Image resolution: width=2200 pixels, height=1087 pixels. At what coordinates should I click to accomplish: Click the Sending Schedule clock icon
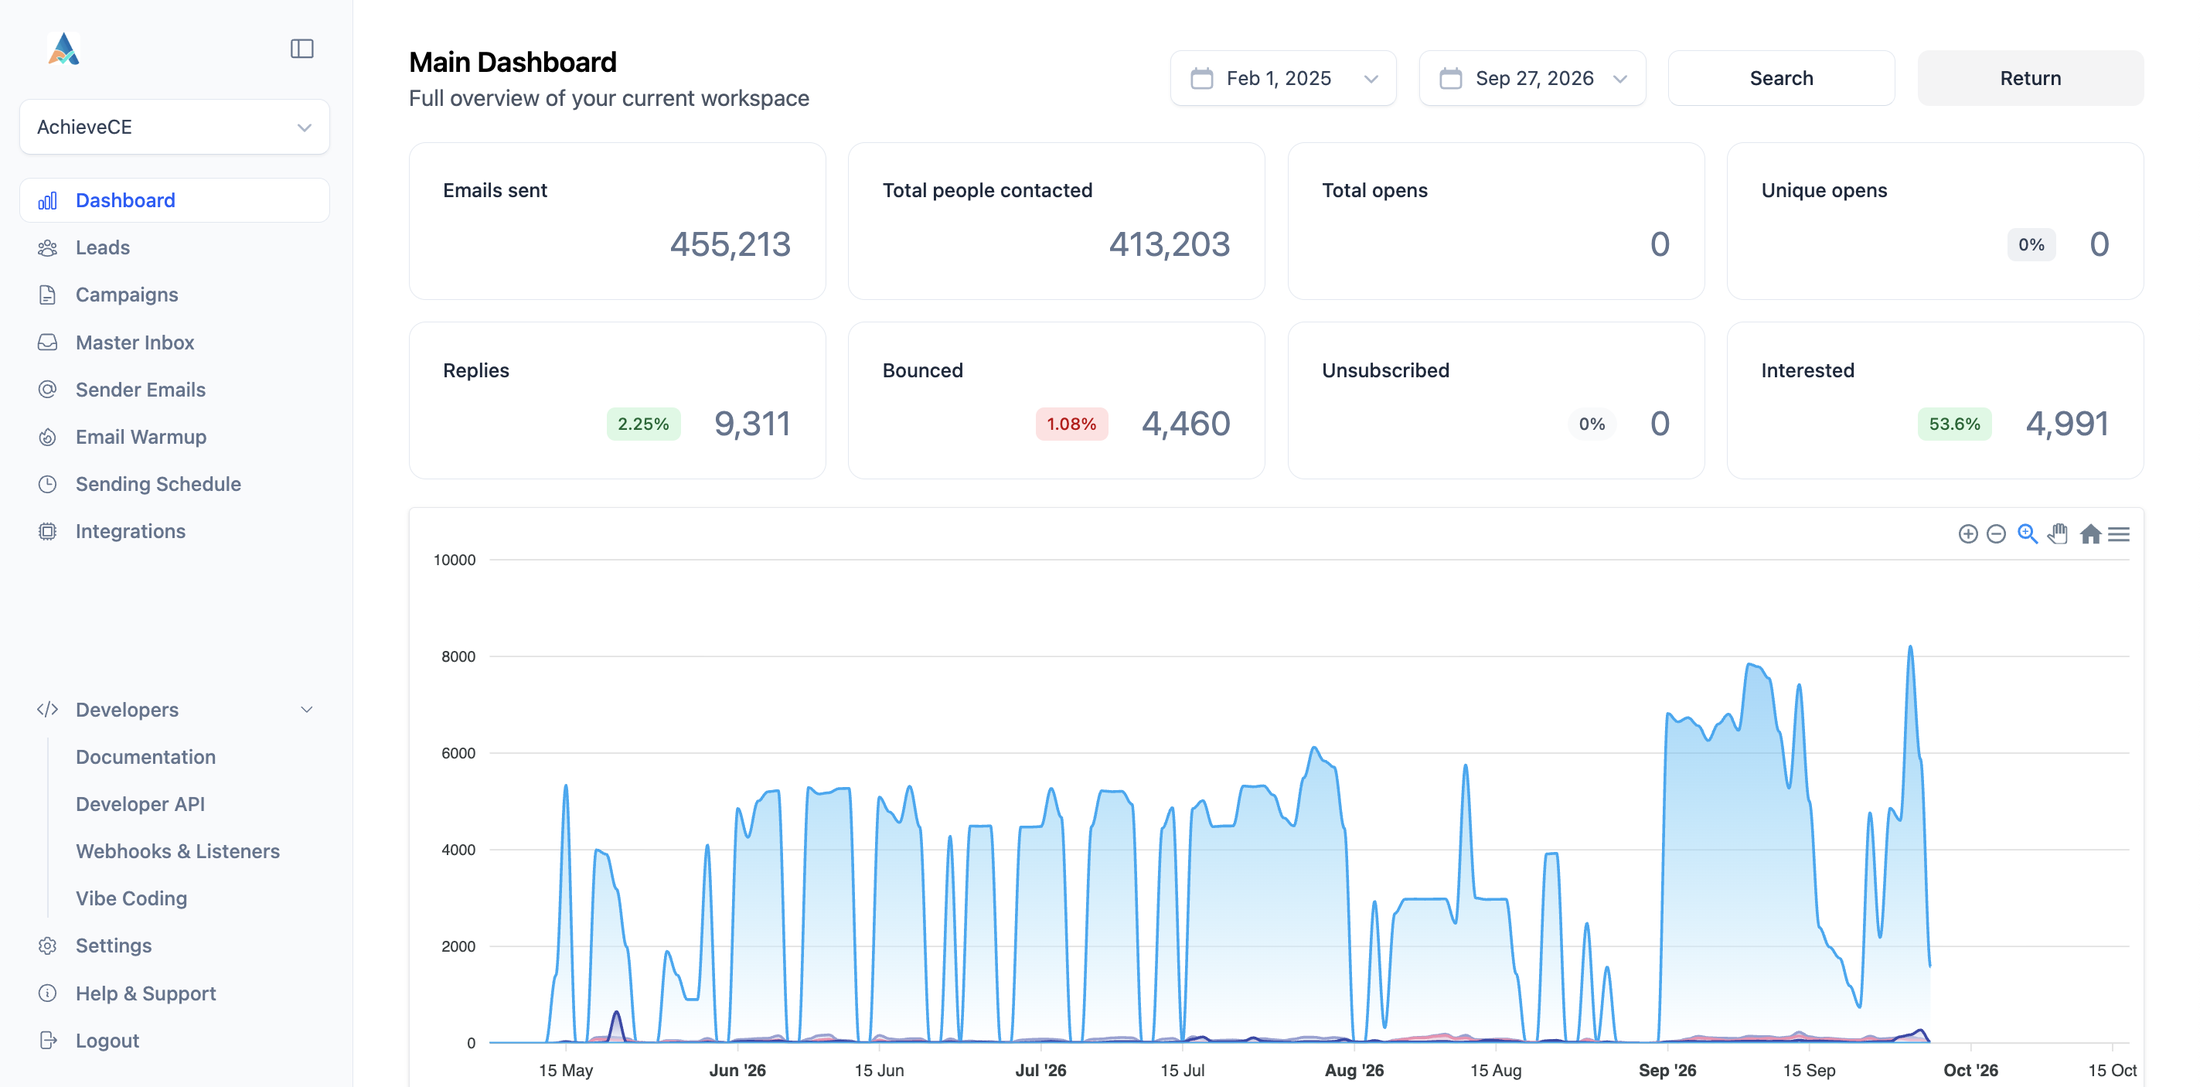click(47, 484)
